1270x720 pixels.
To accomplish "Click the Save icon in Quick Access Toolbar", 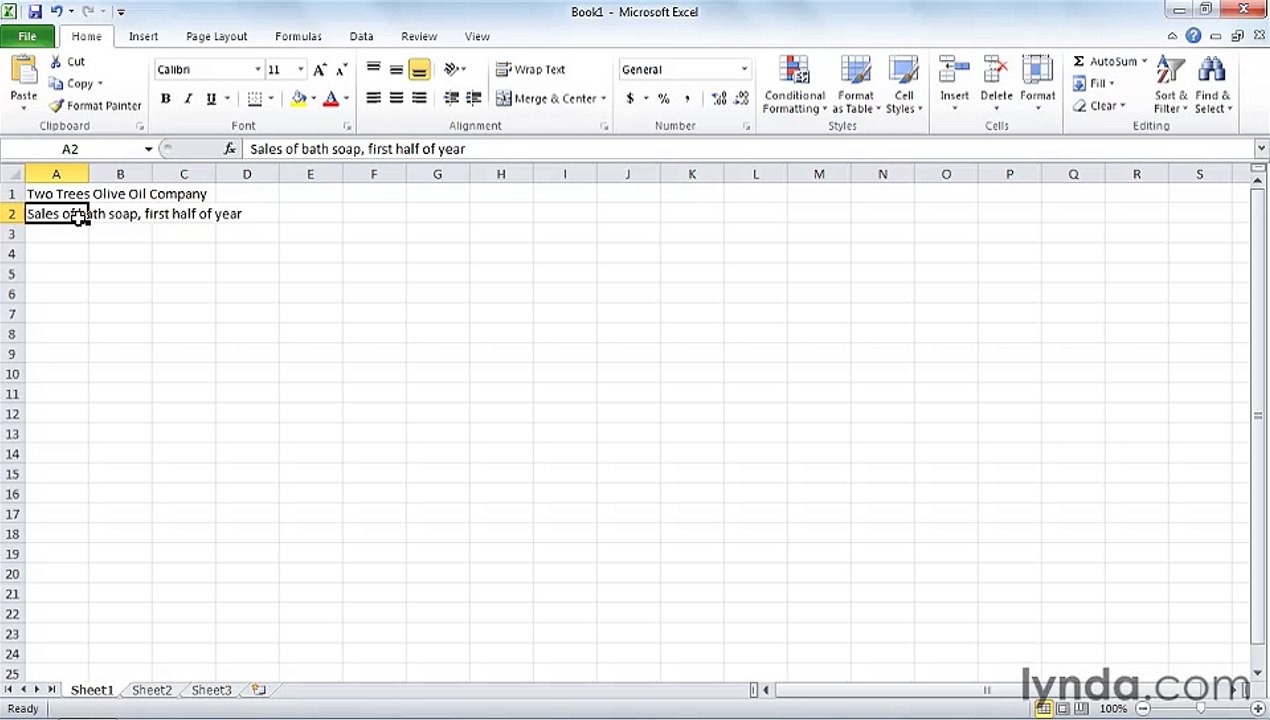I will (35, 12).
